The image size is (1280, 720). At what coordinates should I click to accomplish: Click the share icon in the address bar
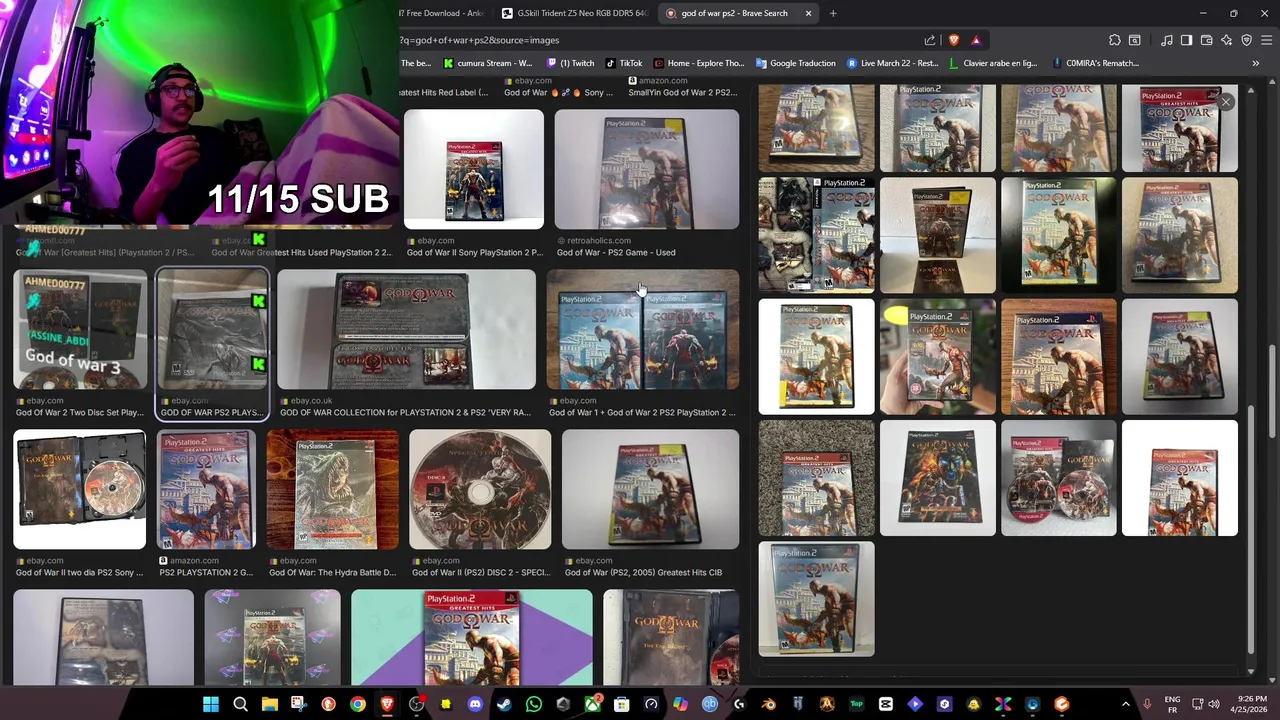pos(930,40)
